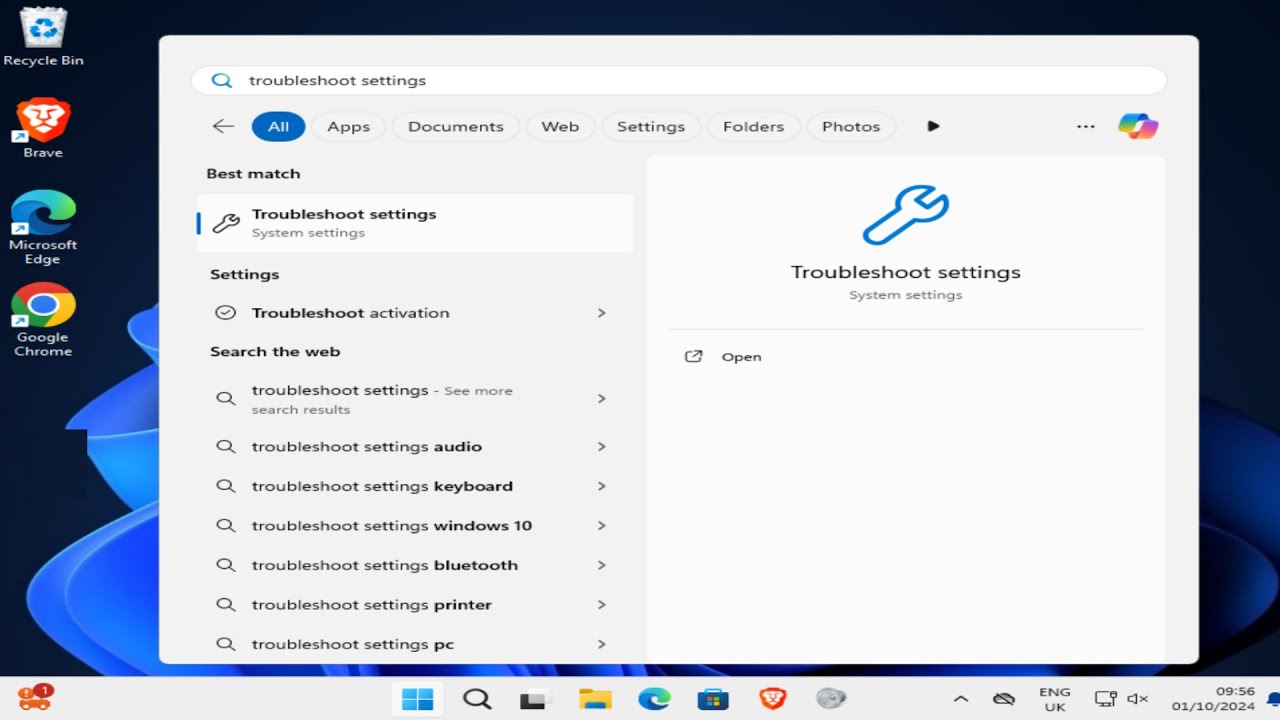Expand the windows 10 suggestion chevron
Screen dimensions: 1280x720
[x=601, y=526]
